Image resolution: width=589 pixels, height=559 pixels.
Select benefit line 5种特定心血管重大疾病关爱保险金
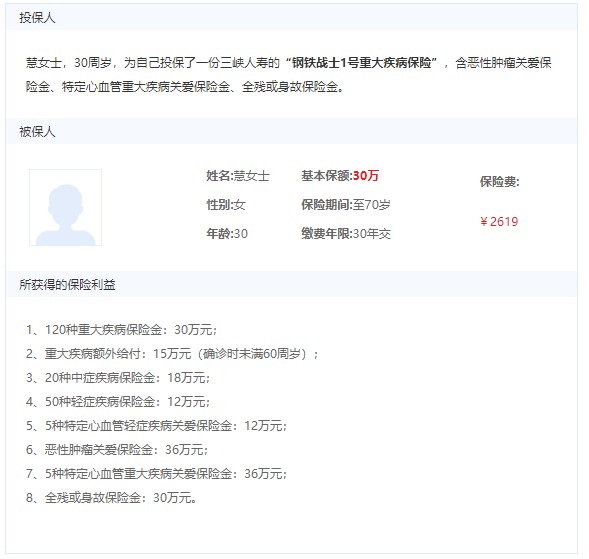(156, 474)
